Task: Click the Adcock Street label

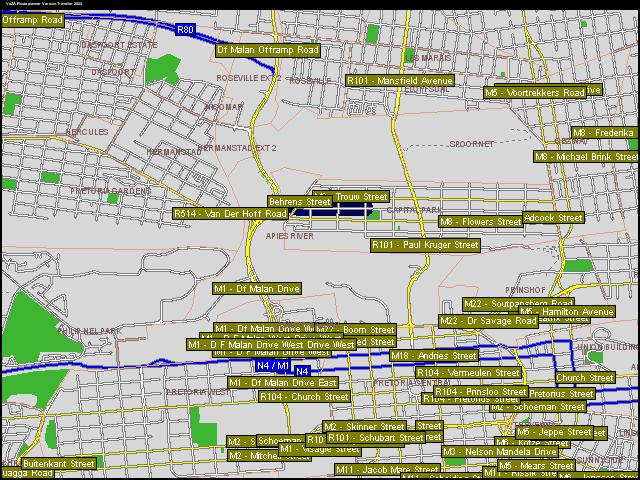Action: (553, 218)
